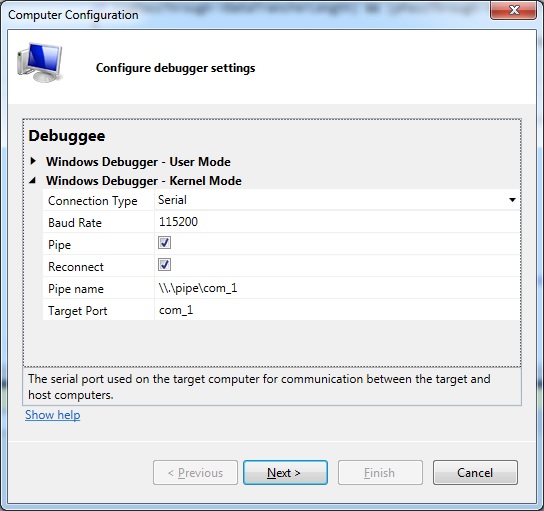Collapse Windows Debugger Kernel Mode triangle

pos(33,180)
